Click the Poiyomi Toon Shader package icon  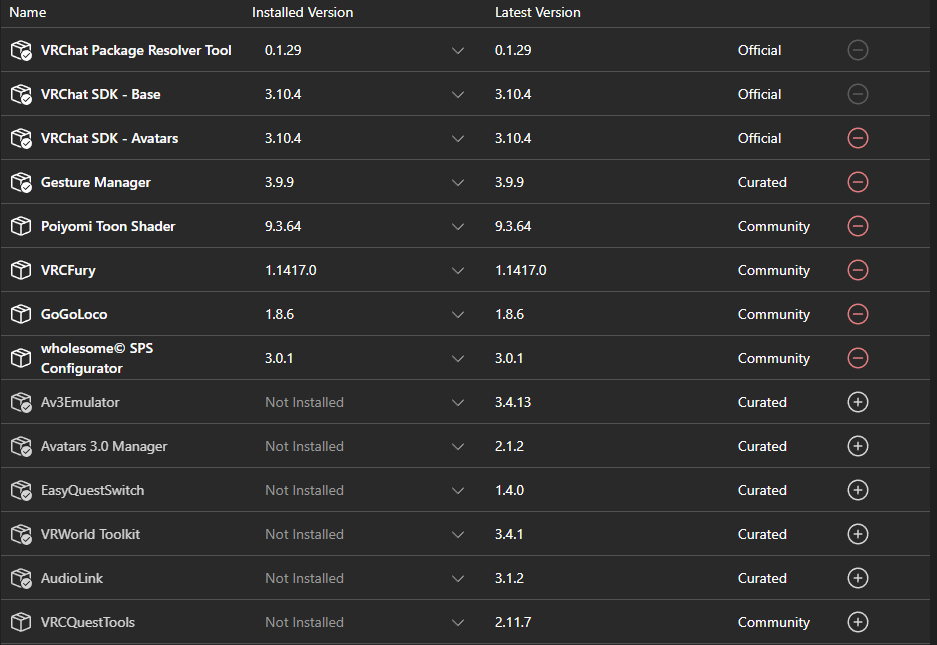[x=21, y=226]
